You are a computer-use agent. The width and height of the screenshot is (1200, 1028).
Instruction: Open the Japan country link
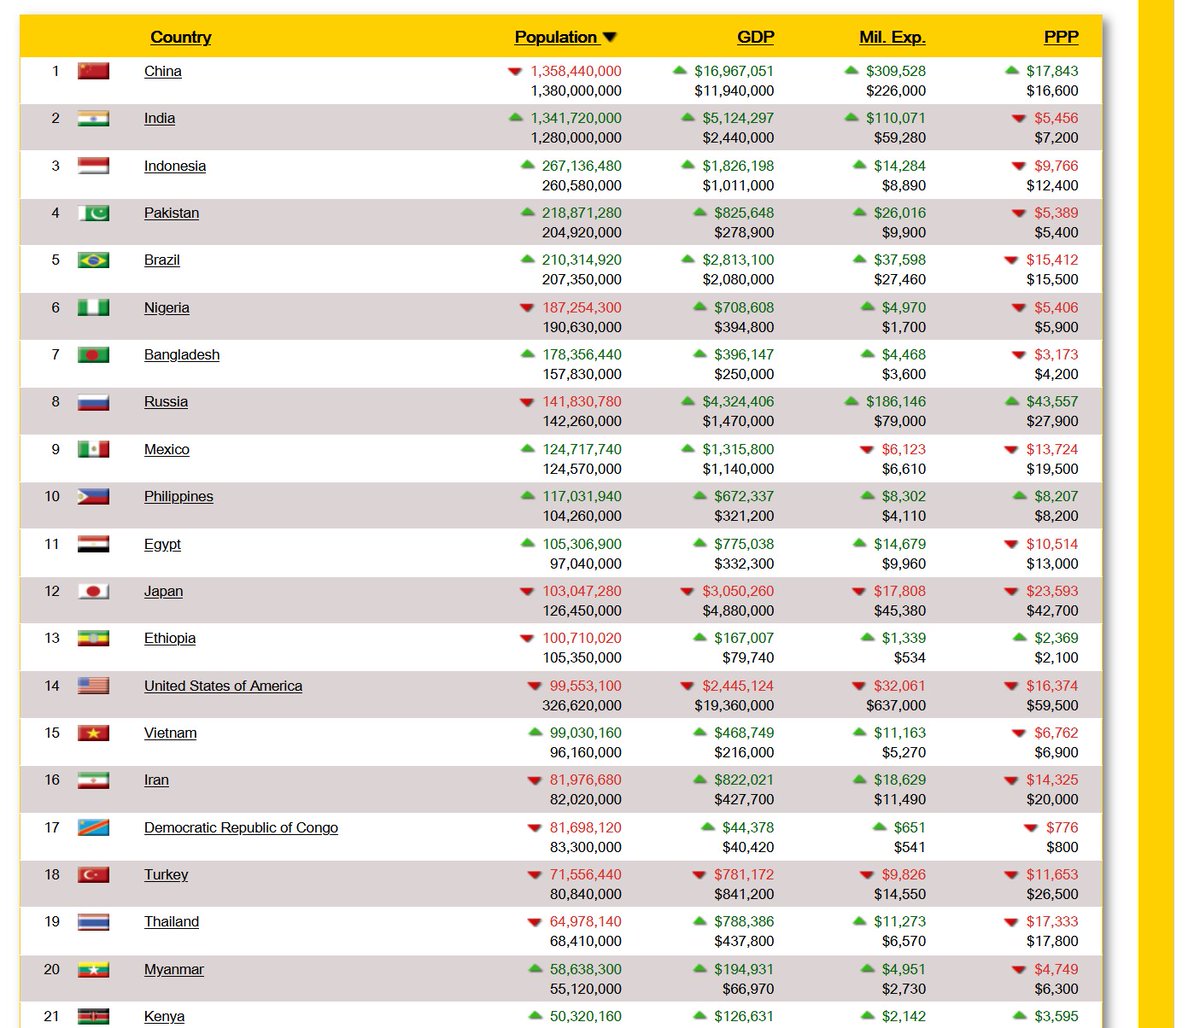tap(163, 592)
